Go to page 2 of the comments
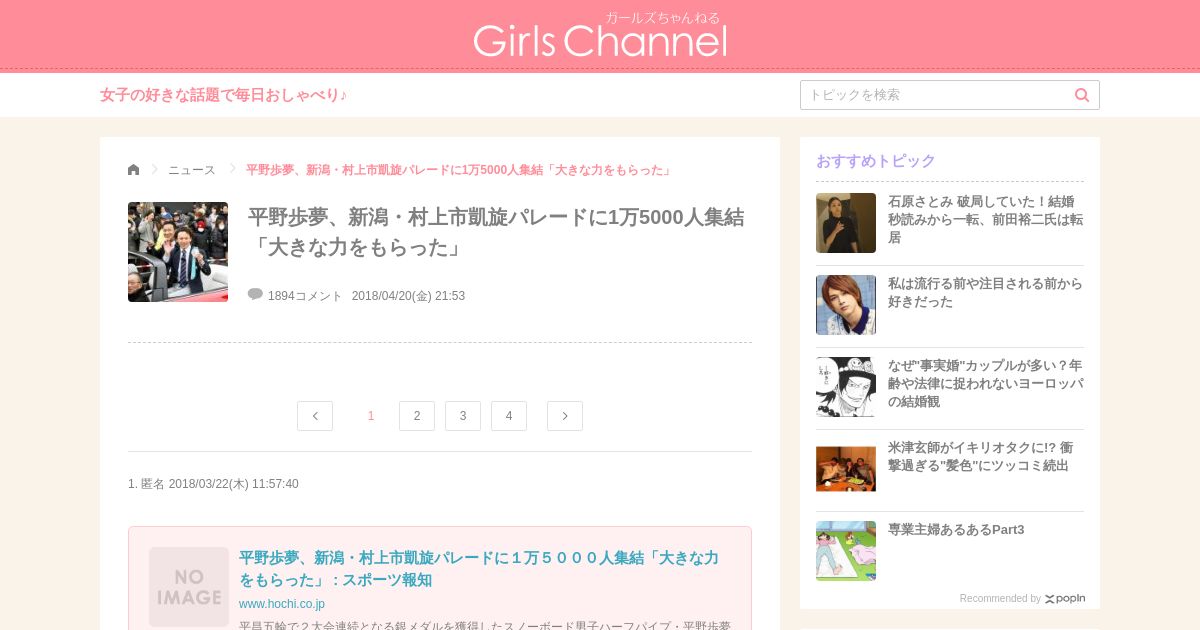Viewport: 1200px width, 630px height. [417, 416]
